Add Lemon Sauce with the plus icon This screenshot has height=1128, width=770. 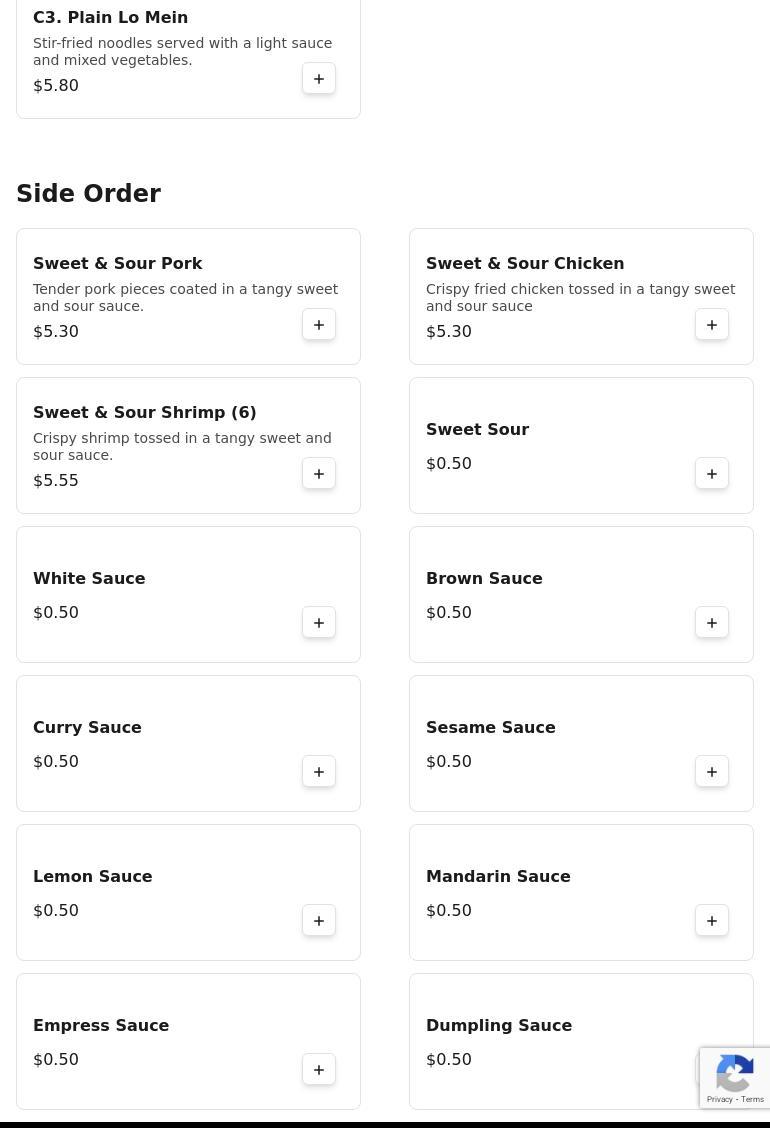coord(319,920)
